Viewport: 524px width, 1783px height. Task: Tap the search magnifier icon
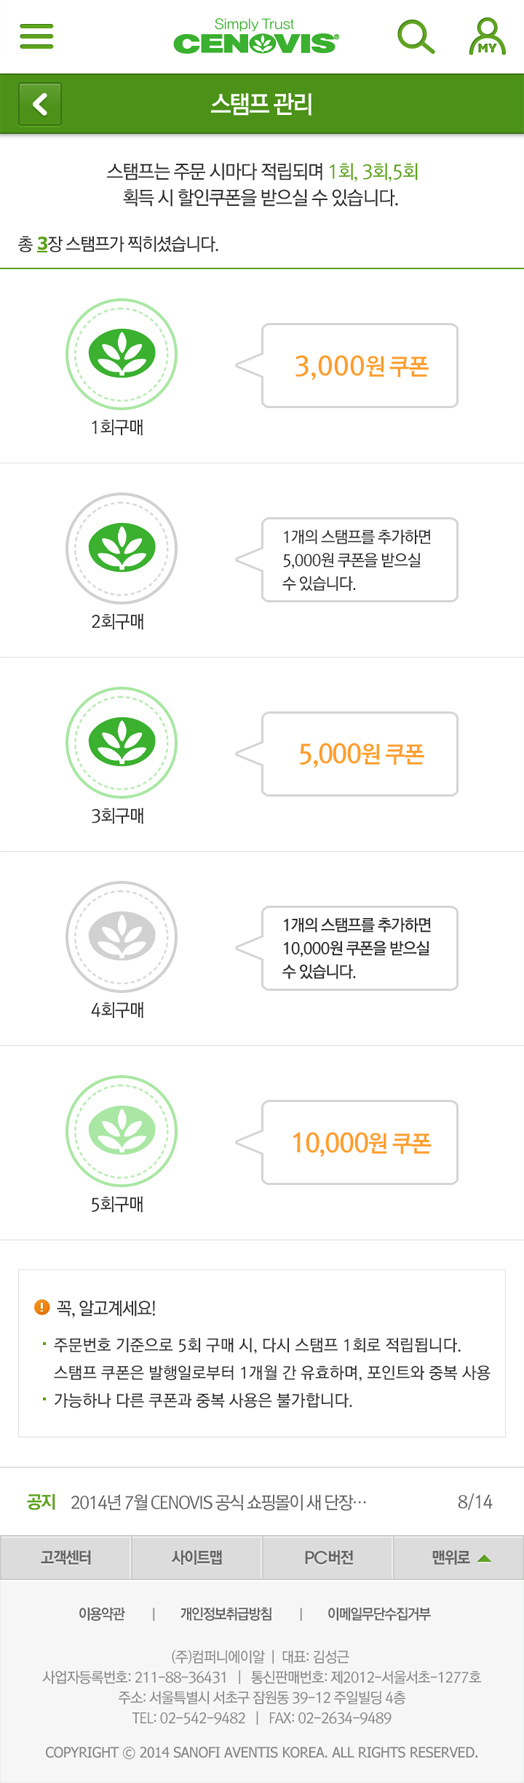[x=416, y=36]
